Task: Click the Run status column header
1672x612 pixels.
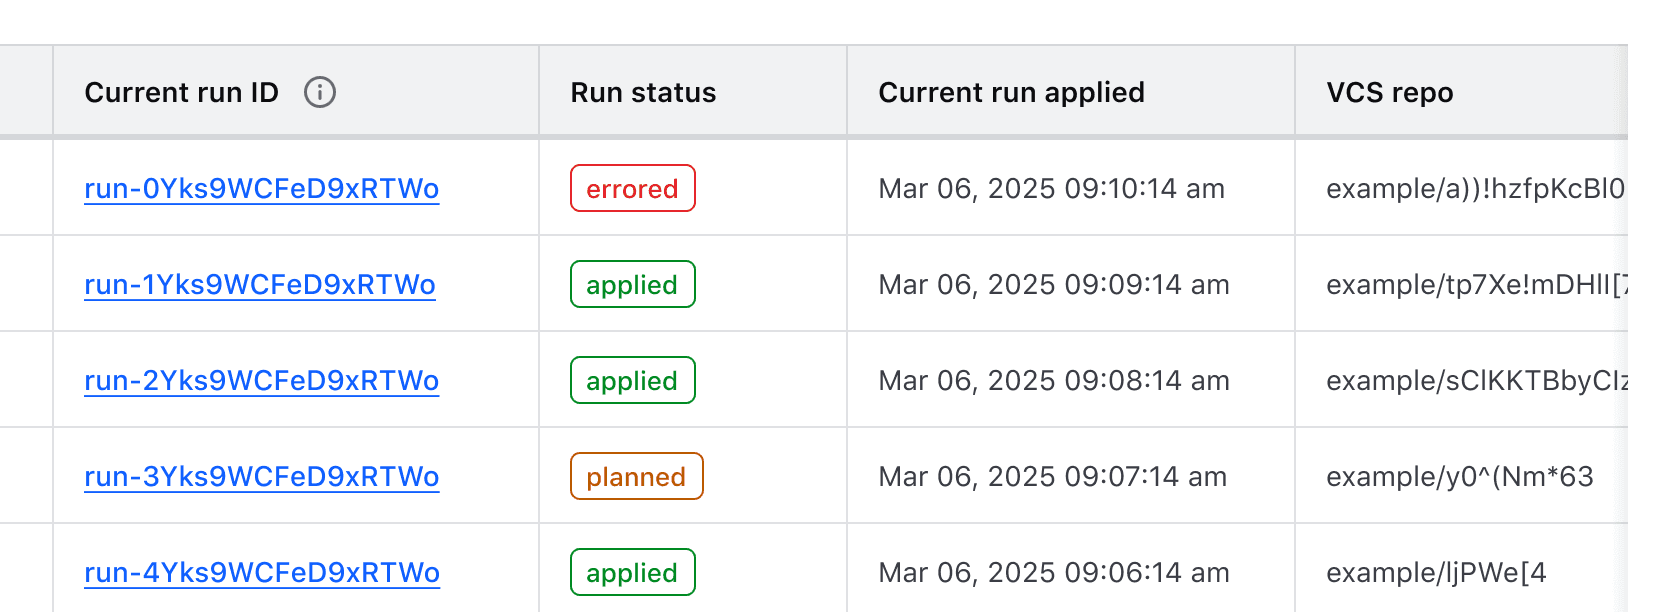Action: 643,93
